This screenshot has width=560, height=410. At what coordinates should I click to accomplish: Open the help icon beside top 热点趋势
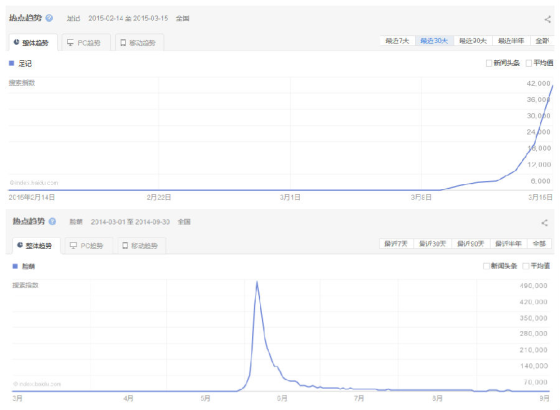pyautogui.click(x=49, y=18)
